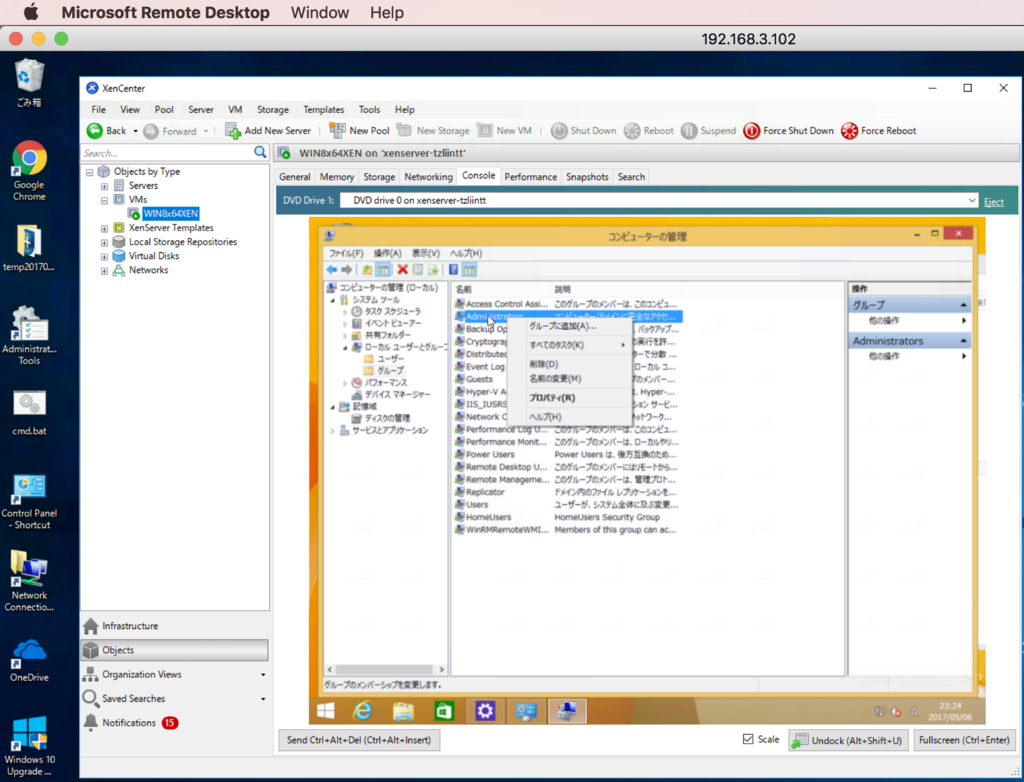
Task: Open Google Chrome desktop icon
Action: 29,171
